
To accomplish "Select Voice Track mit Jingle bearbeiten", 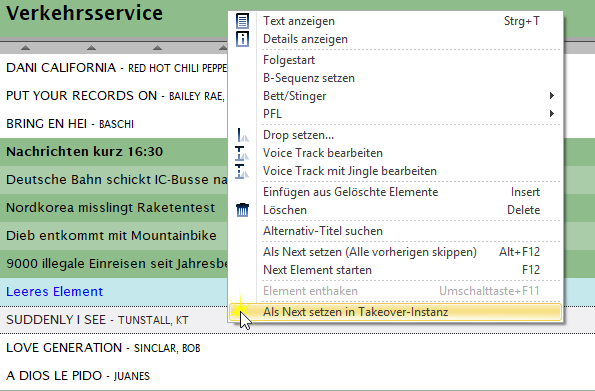I will 395,171.
